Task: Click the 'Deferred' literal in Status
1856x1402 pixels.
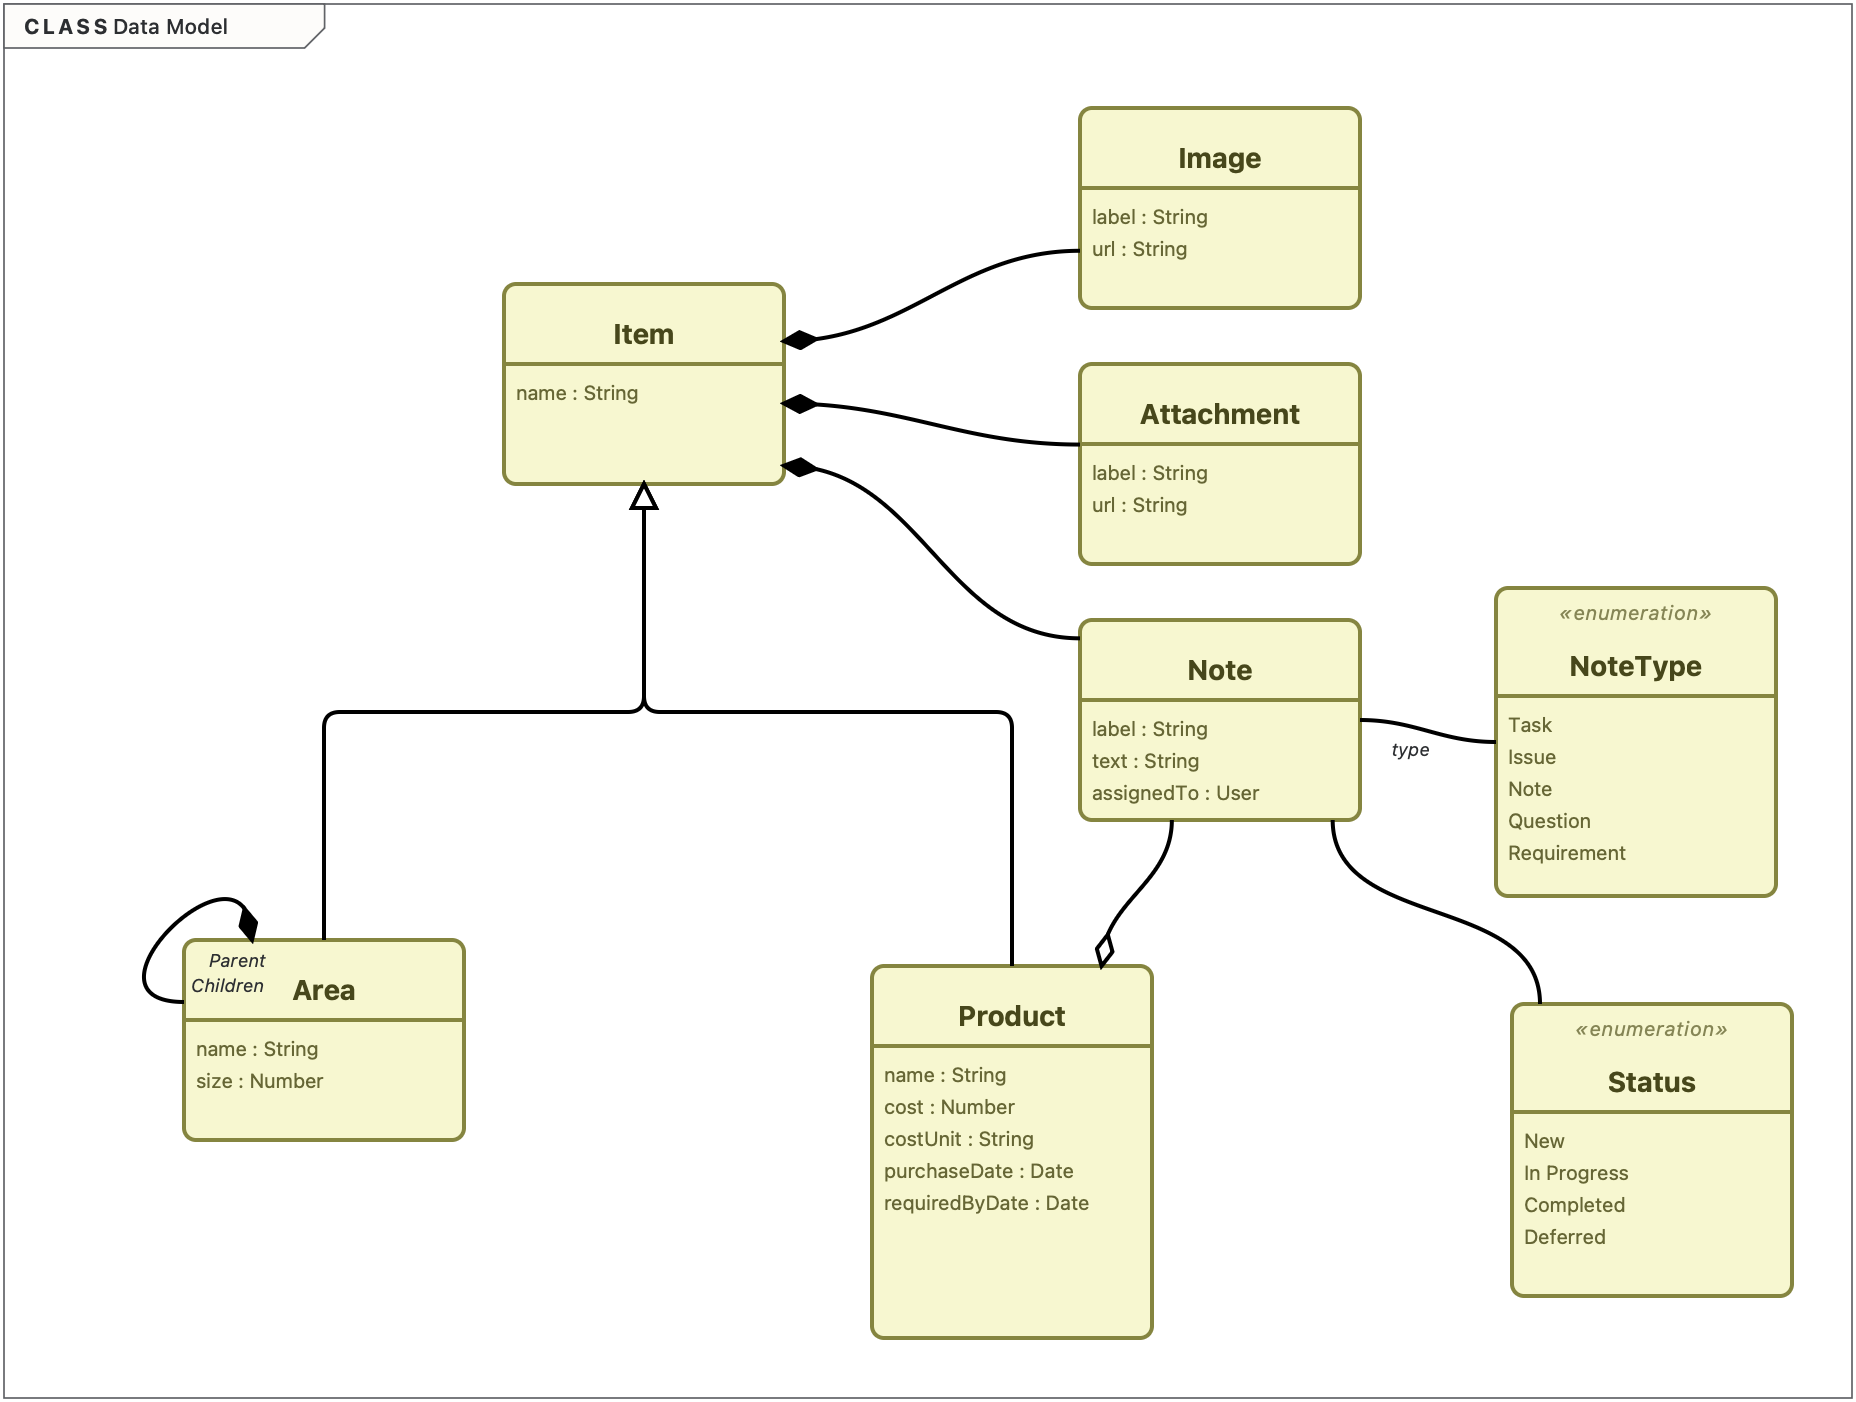Action: click(x=1564, y=1237)
